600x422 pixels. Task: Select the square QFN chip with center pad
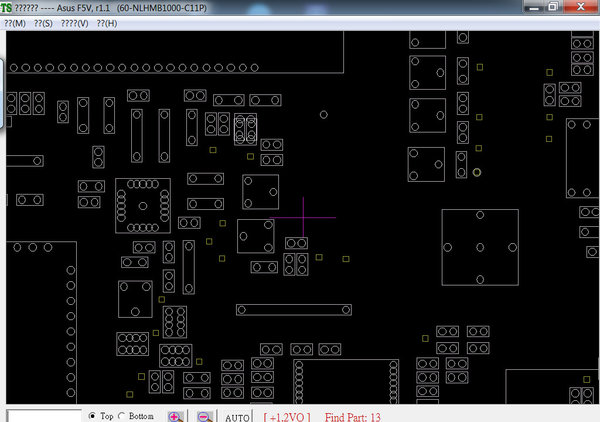pyautogui.click(x=143, y=206)
